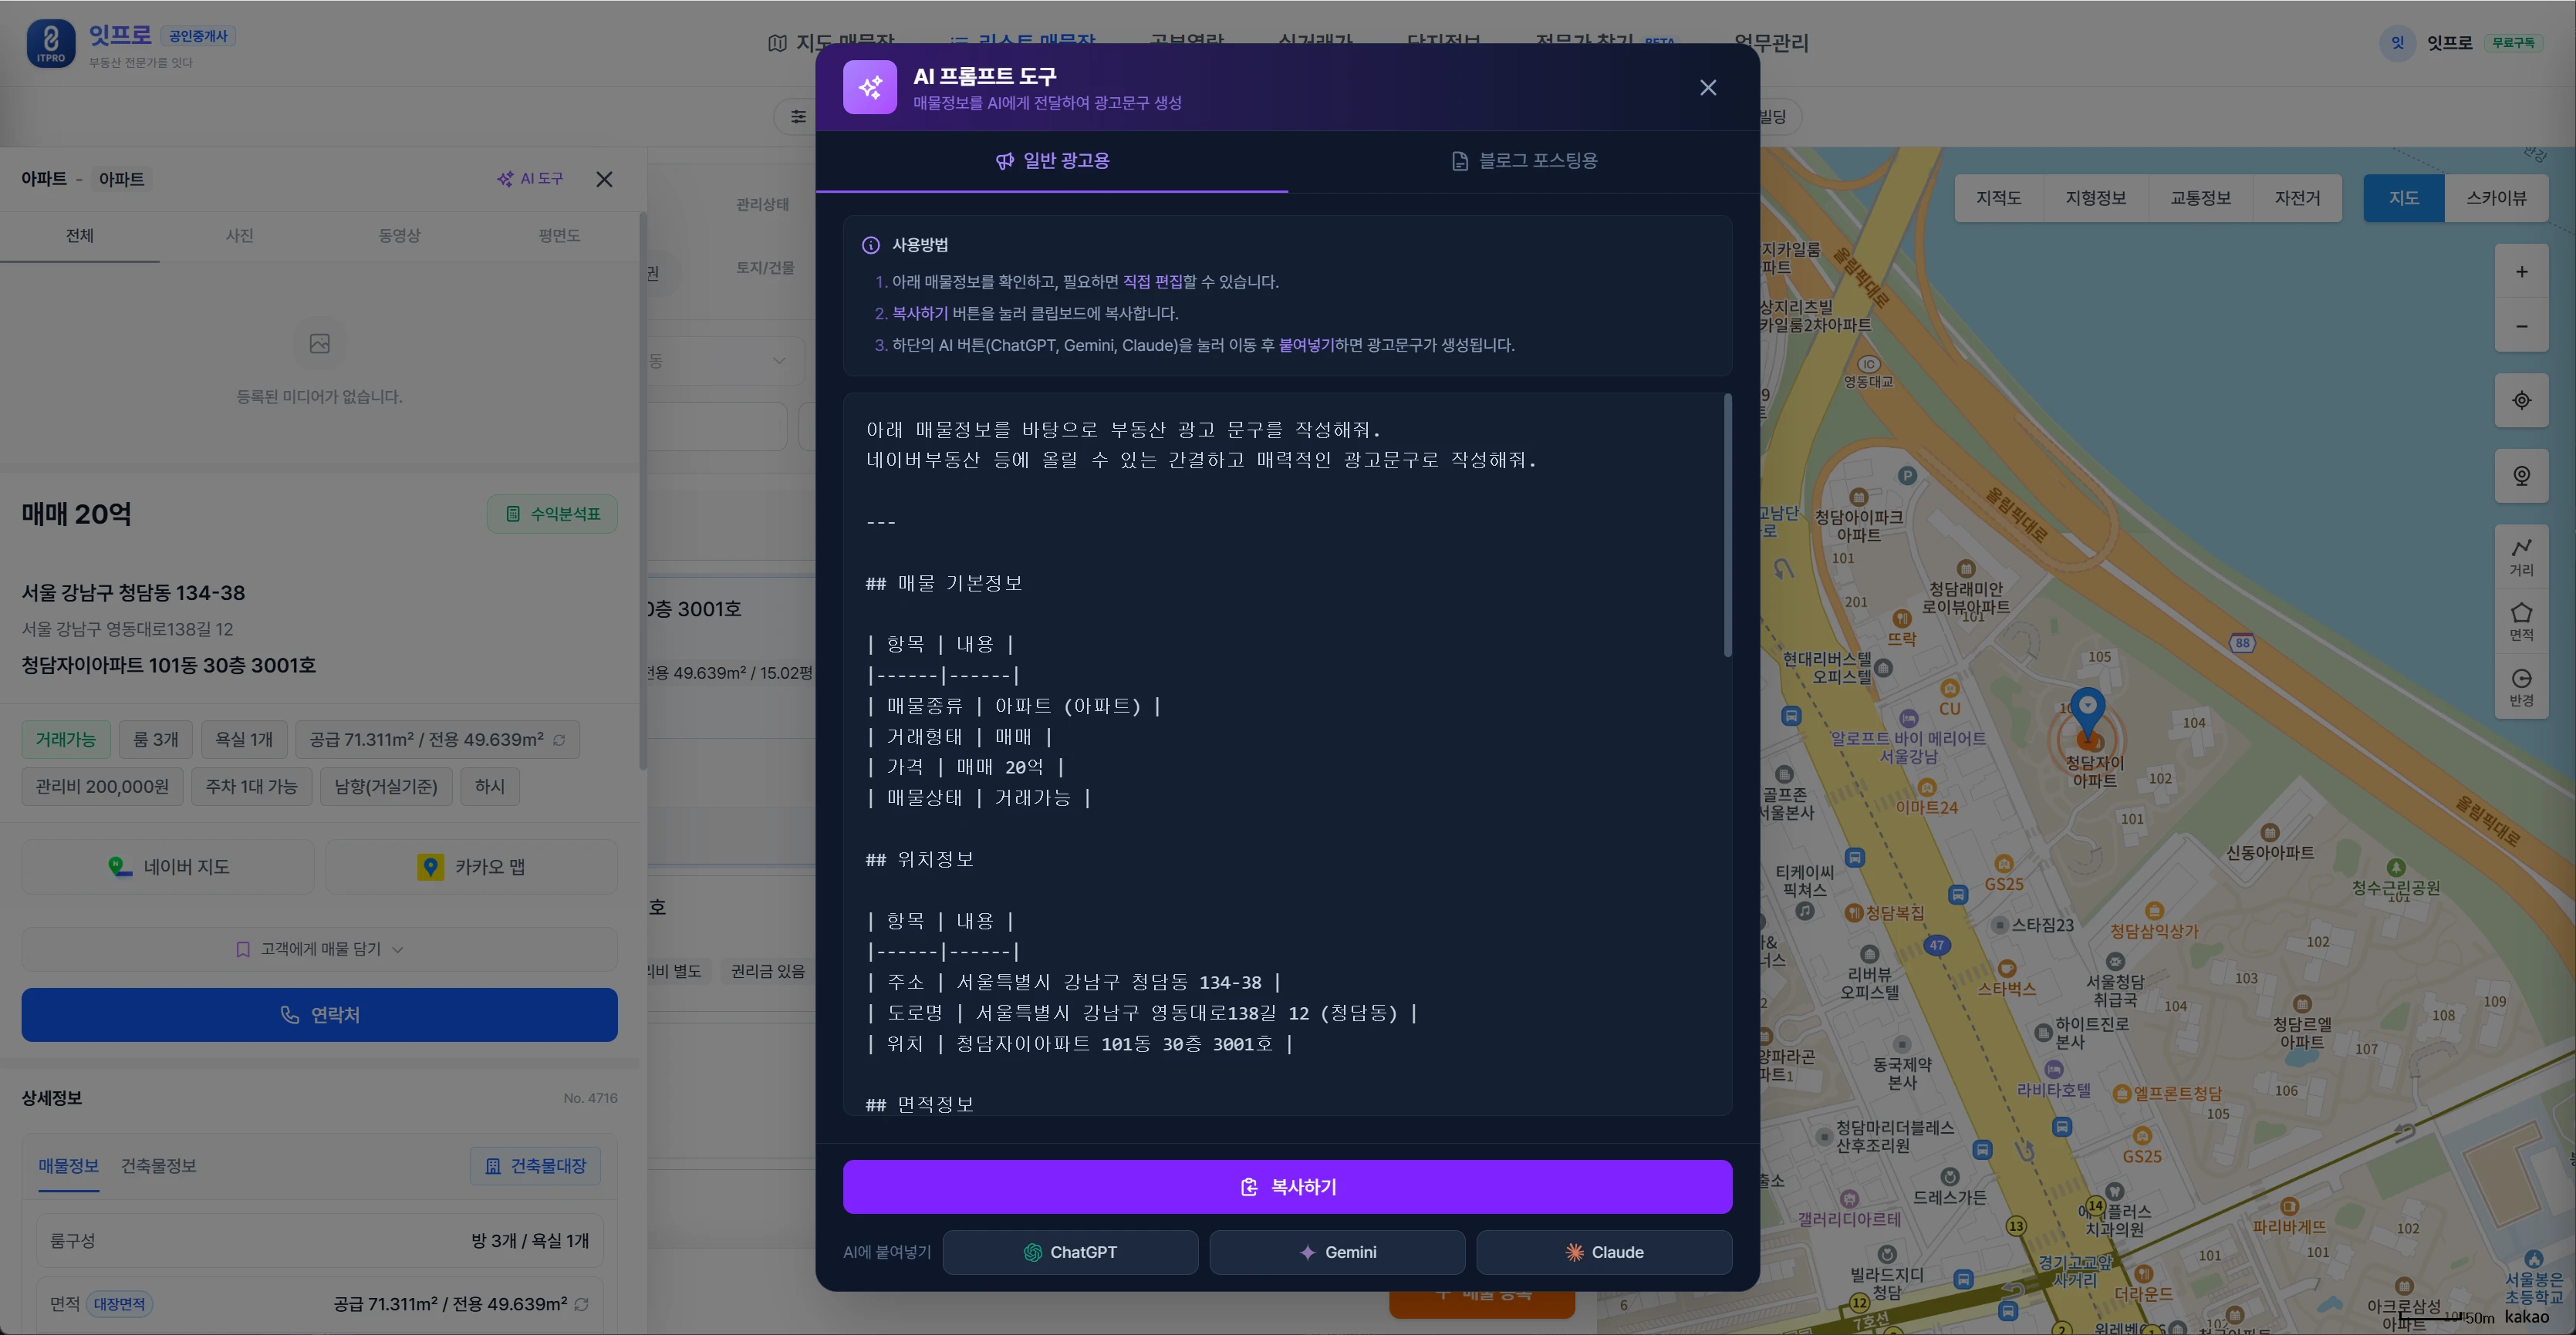Click the prompt text area scrollbar

tap(1727, 525)
